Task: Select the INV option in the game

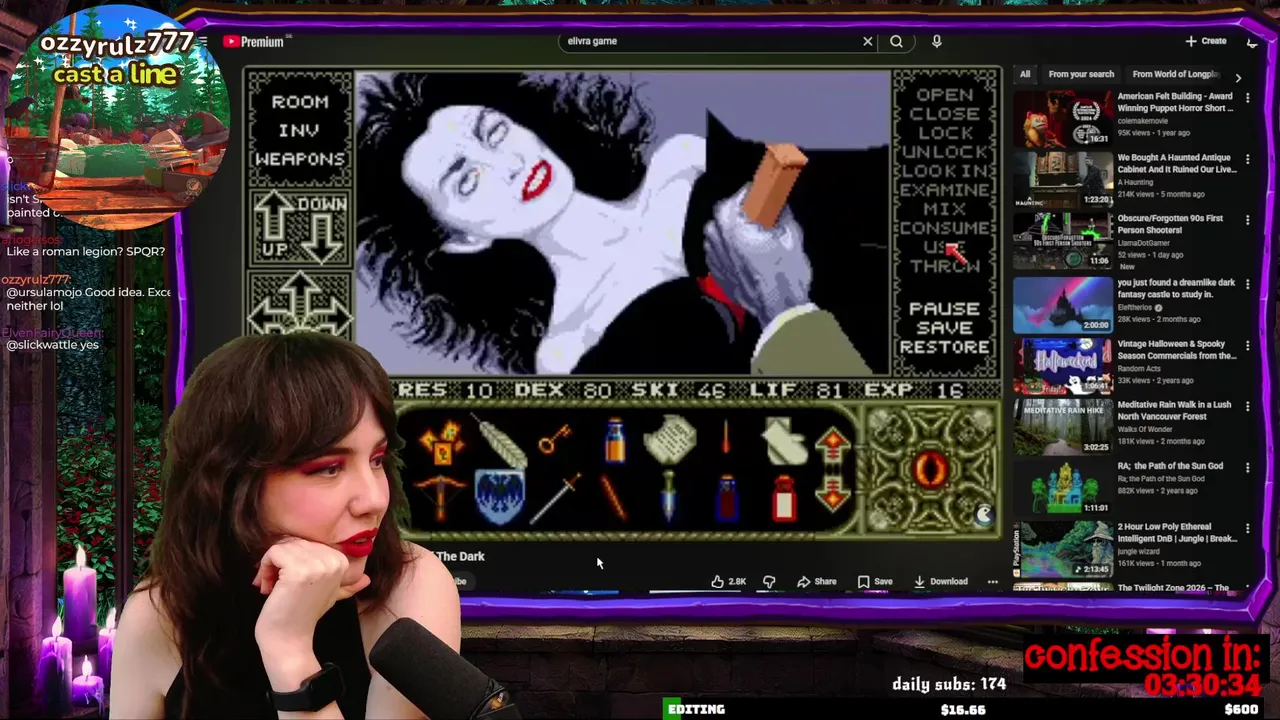Action: (x=299, y=130)
